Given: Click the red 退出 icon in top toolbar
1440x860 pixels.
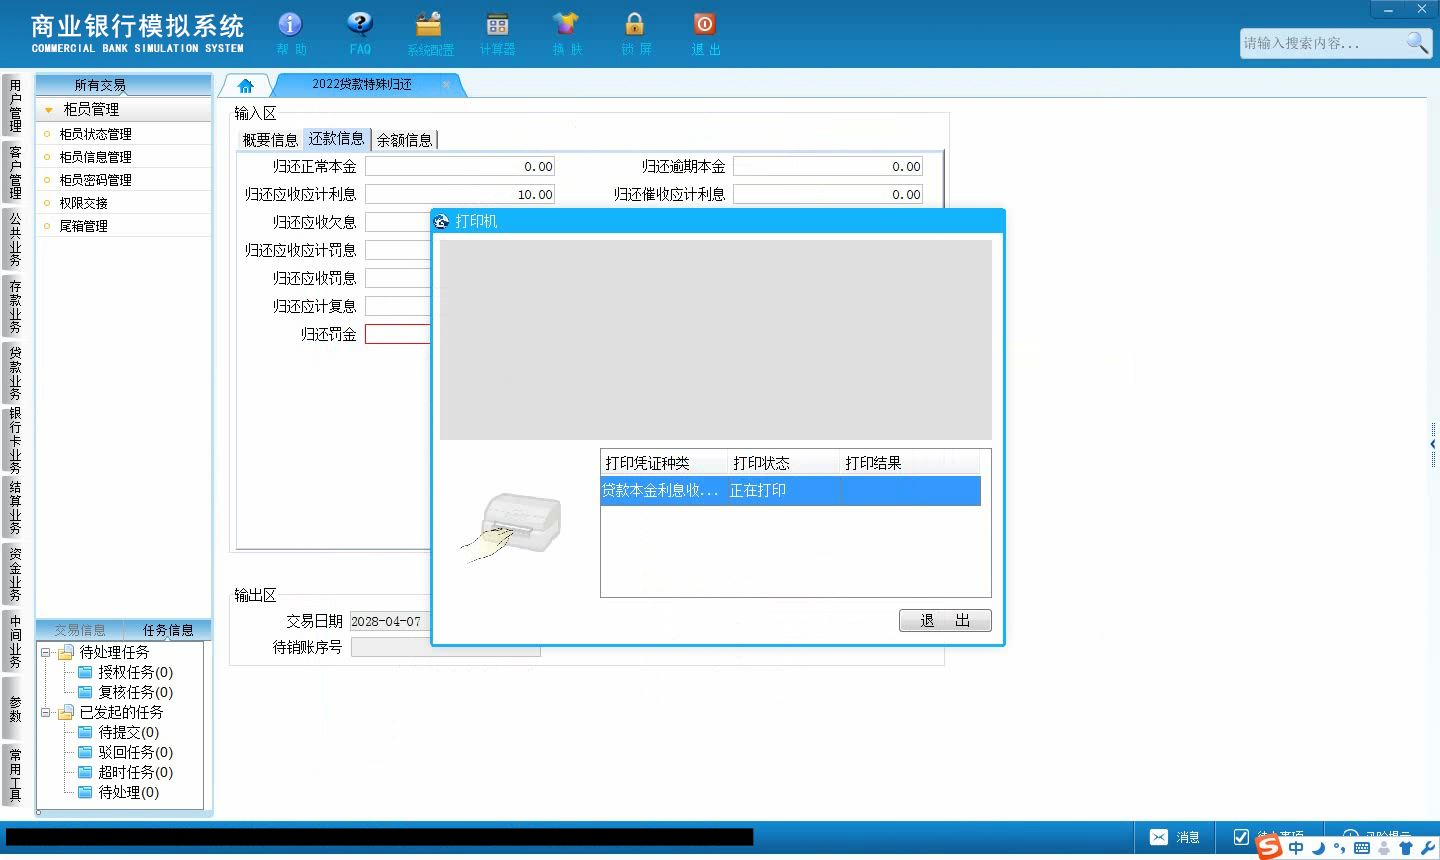Looking at the screenshot, I should (705, 25).
